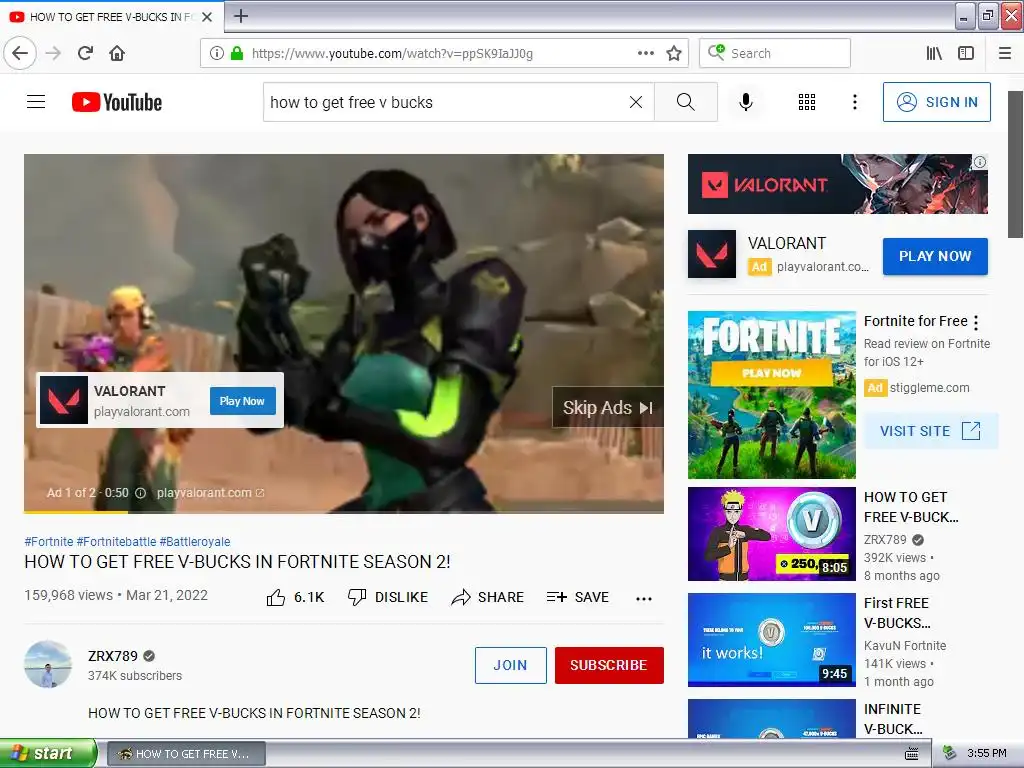The width and height of the screenshot is (1024, 768).
Task: Click the Valorant logo in video overlay ad
Action: pos(64,400)
